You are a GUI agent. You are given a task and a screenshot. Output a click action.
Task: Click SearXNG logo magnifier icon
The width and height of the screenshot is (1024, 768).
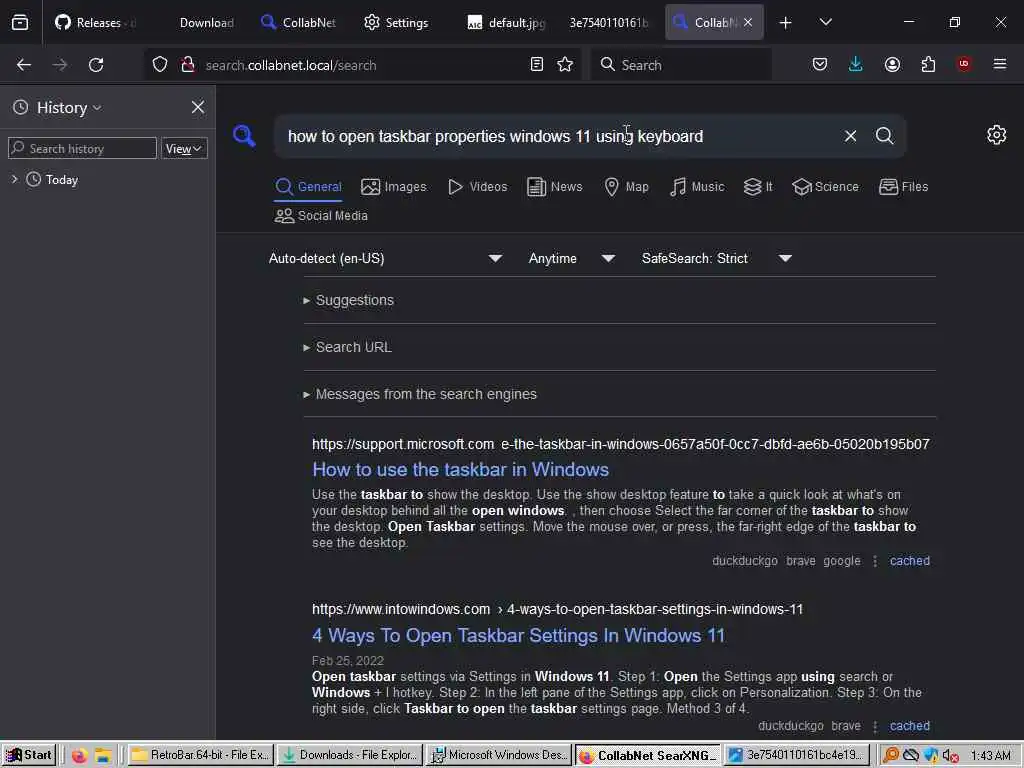(x=244, y=136)
